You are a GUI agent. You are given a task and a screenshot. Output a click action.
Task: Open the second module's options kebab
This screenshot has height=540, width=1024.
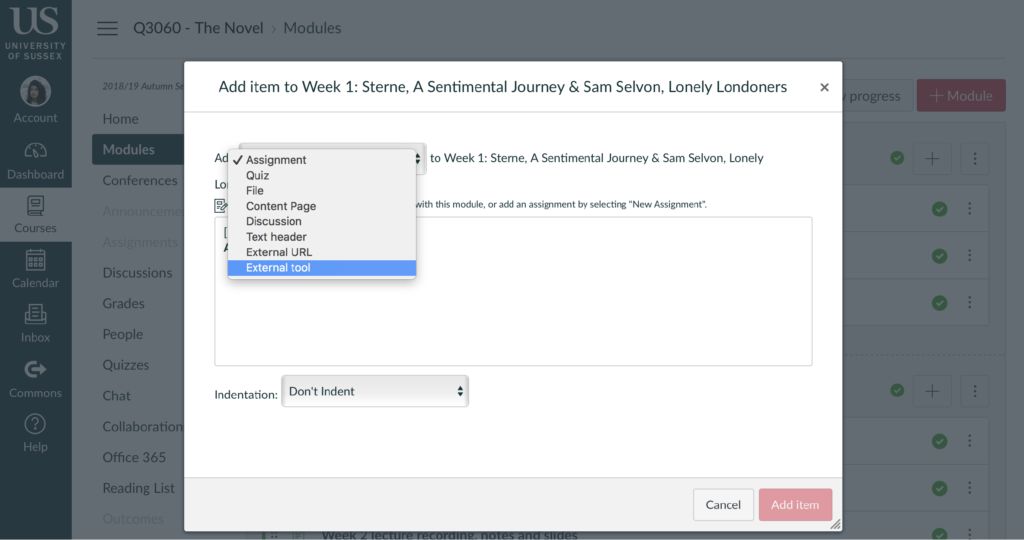coord(974,391)
